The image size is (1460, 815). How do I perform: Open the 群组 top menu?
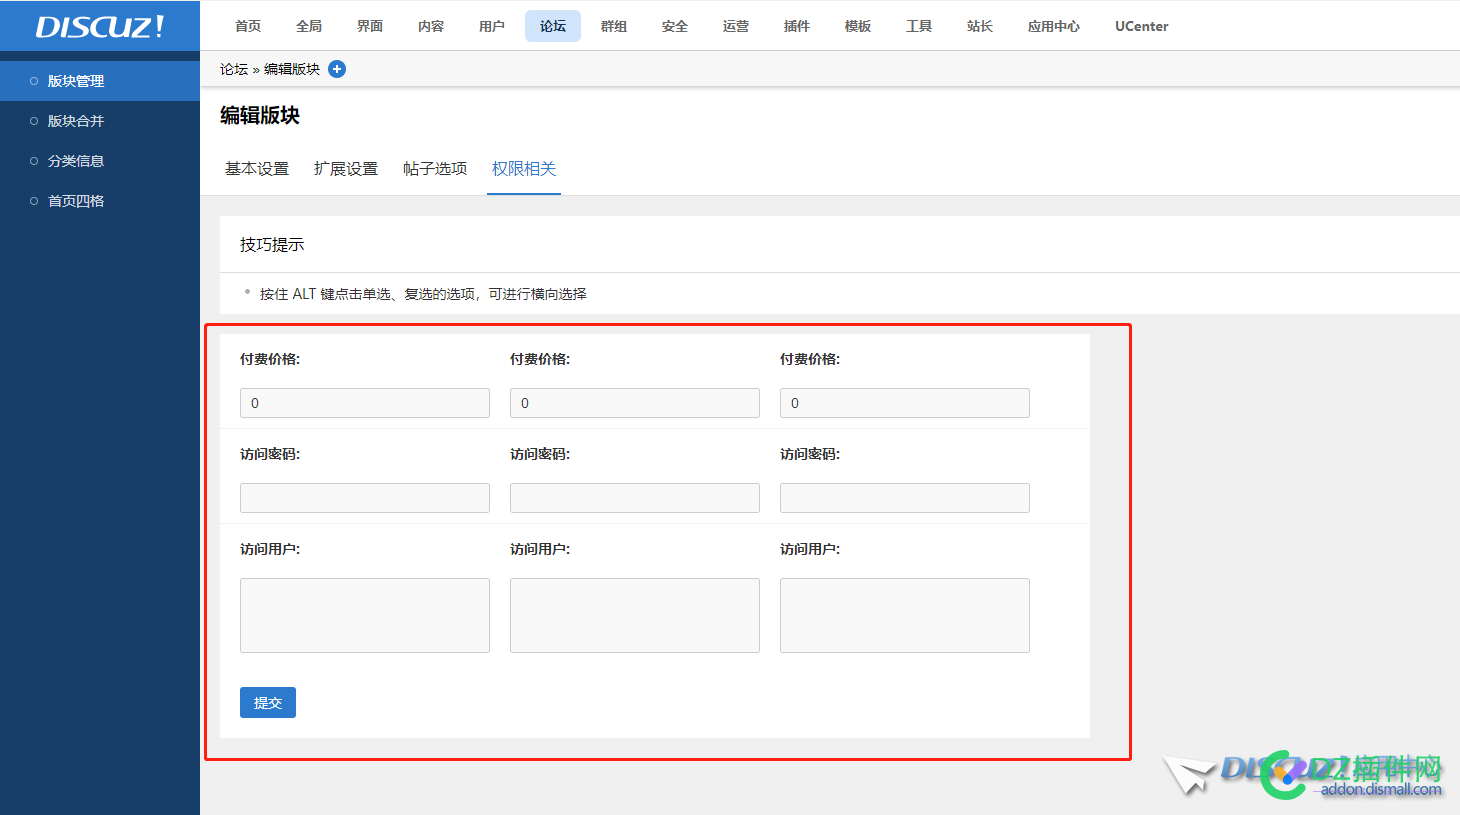click(x=614, y=26)
